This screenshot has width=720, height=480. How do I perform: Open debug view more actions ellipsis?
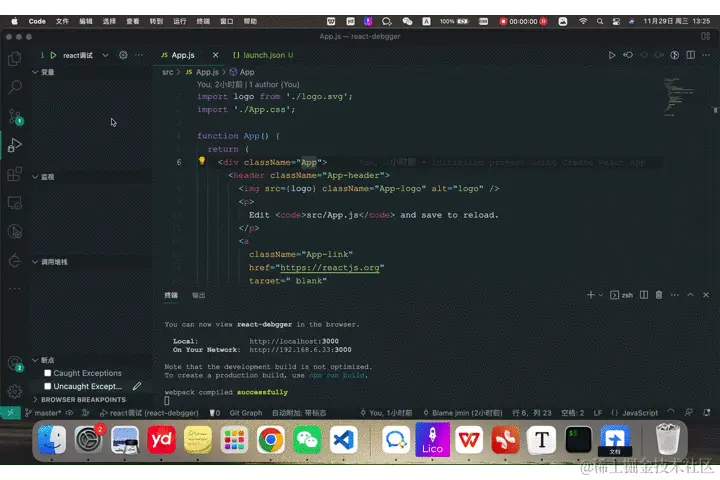coord(139,55)
